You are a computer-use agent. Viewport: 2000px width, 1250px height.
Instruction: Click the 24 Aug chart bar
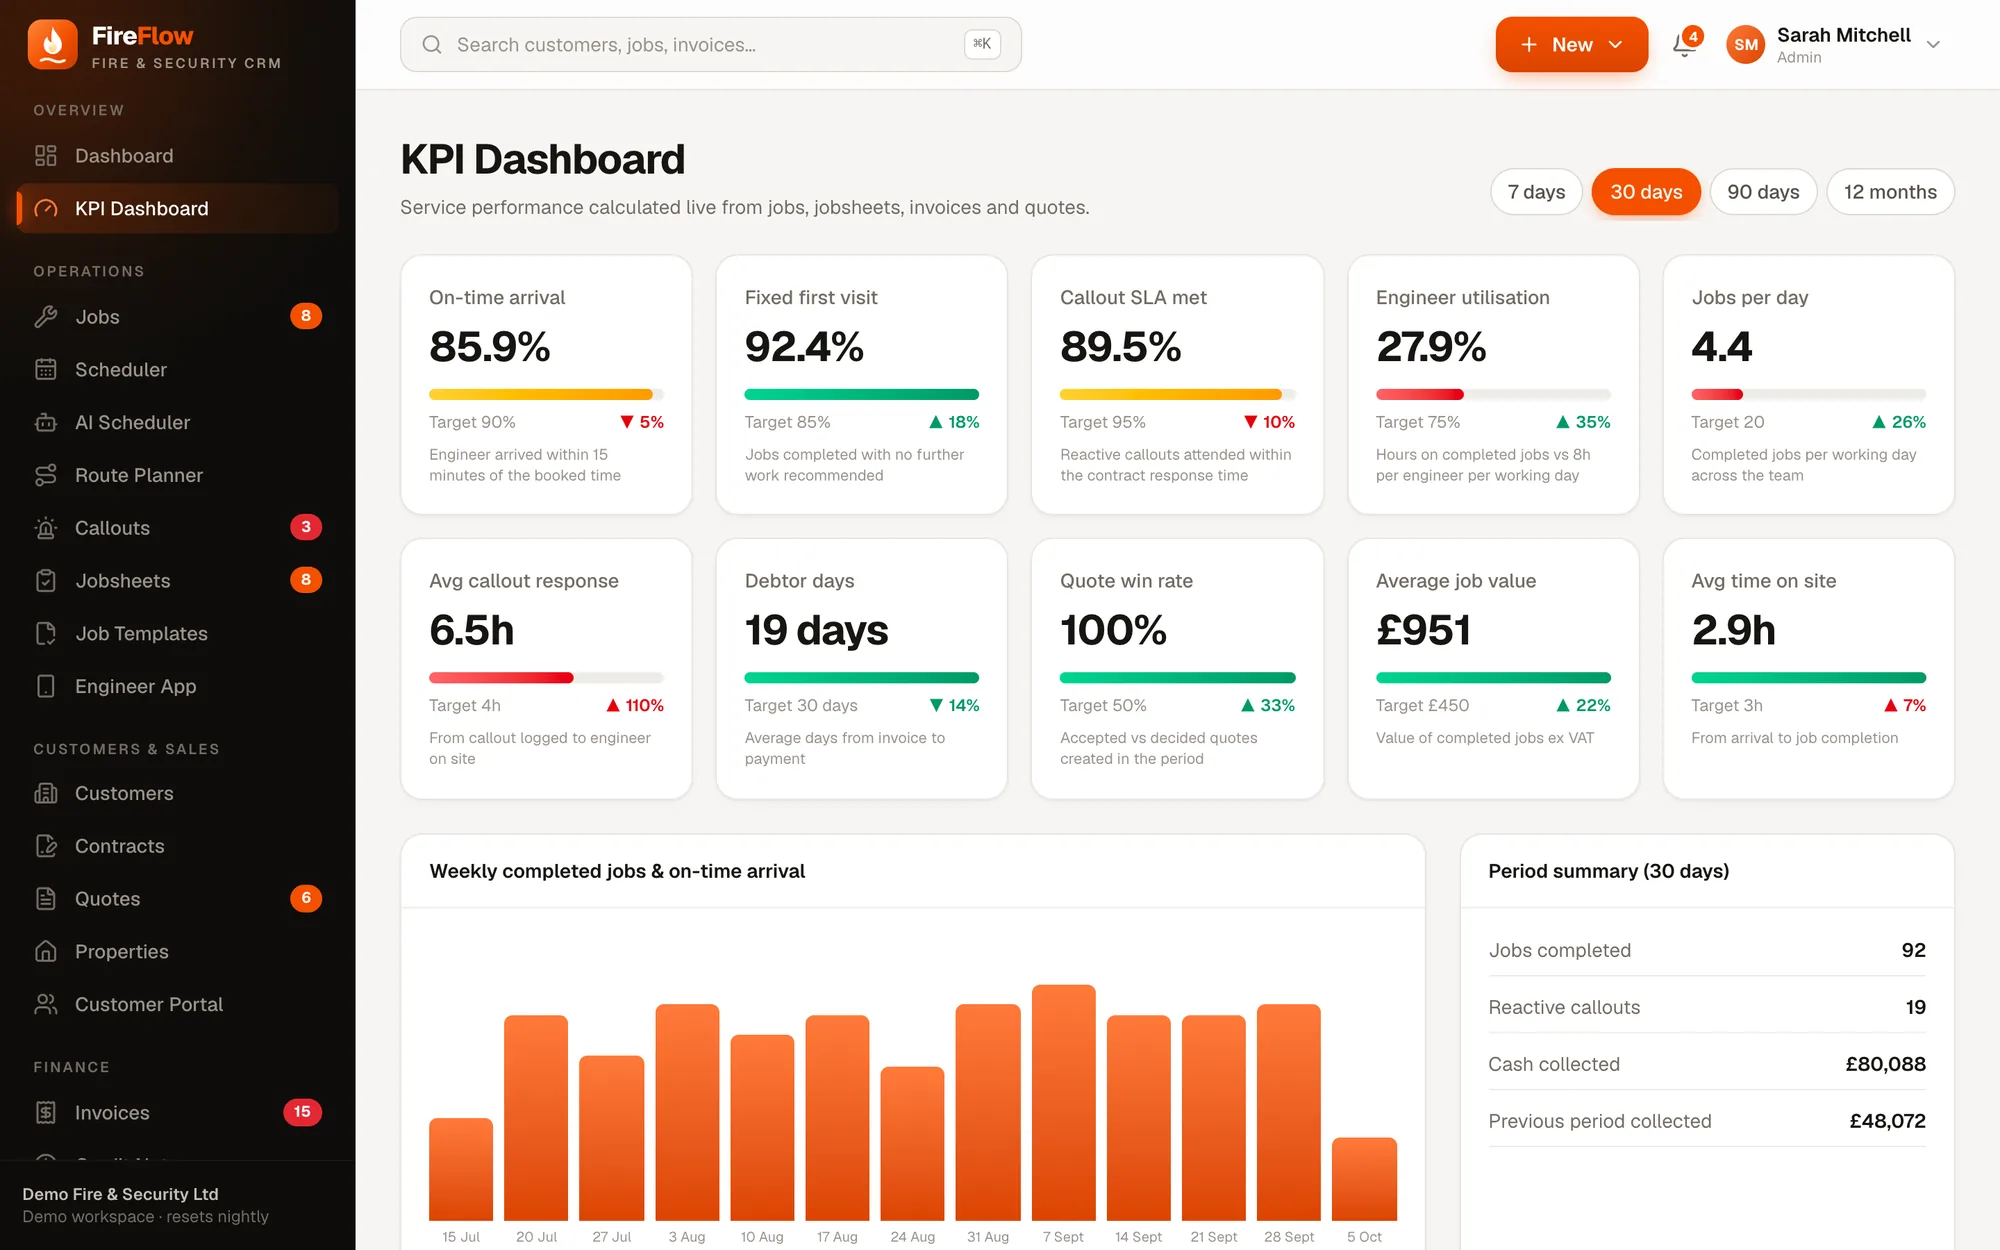(x=912, y=1143)
